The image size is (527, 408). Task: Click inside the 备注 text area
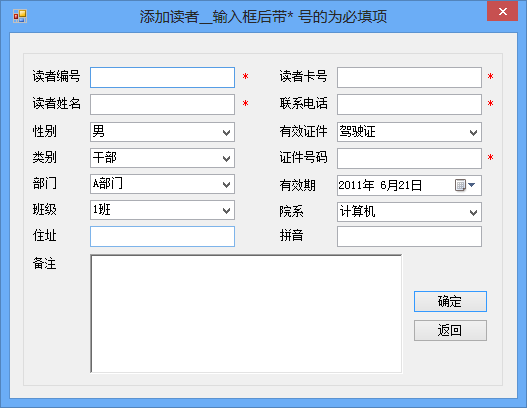[x=246, y=314]
